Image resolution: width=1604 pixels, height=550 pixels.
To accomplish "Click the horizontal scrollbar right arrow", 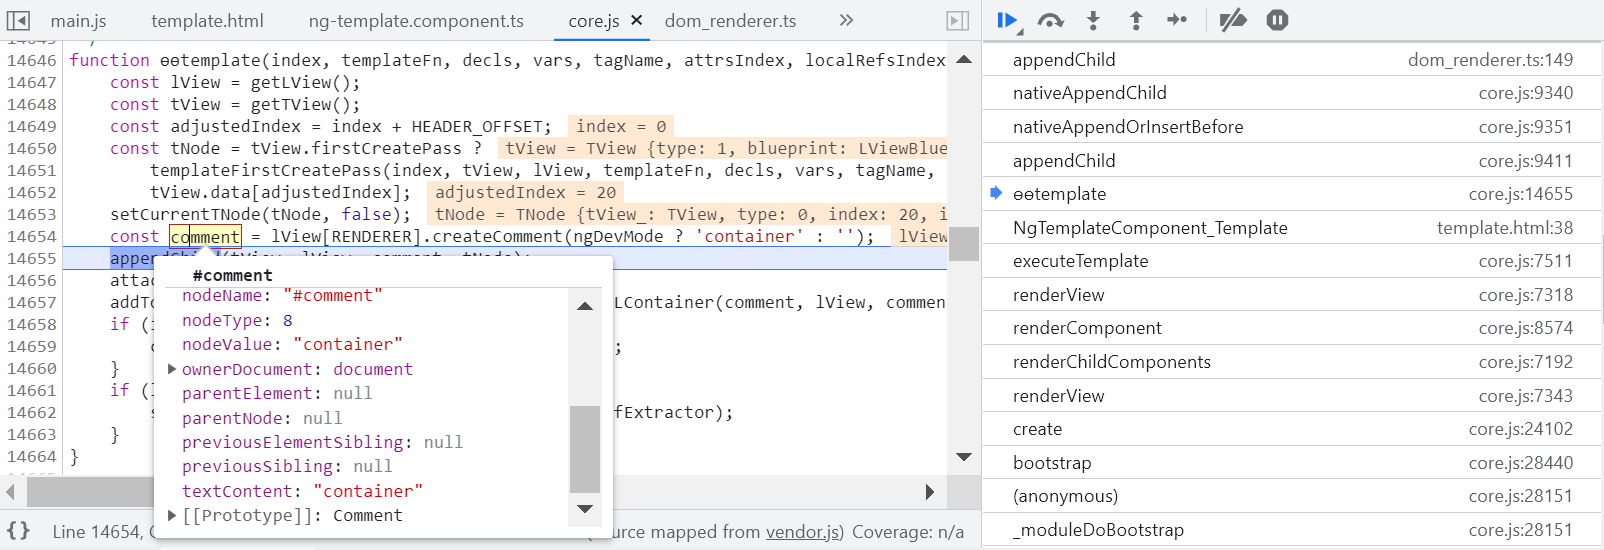I will tap(931, 492).
